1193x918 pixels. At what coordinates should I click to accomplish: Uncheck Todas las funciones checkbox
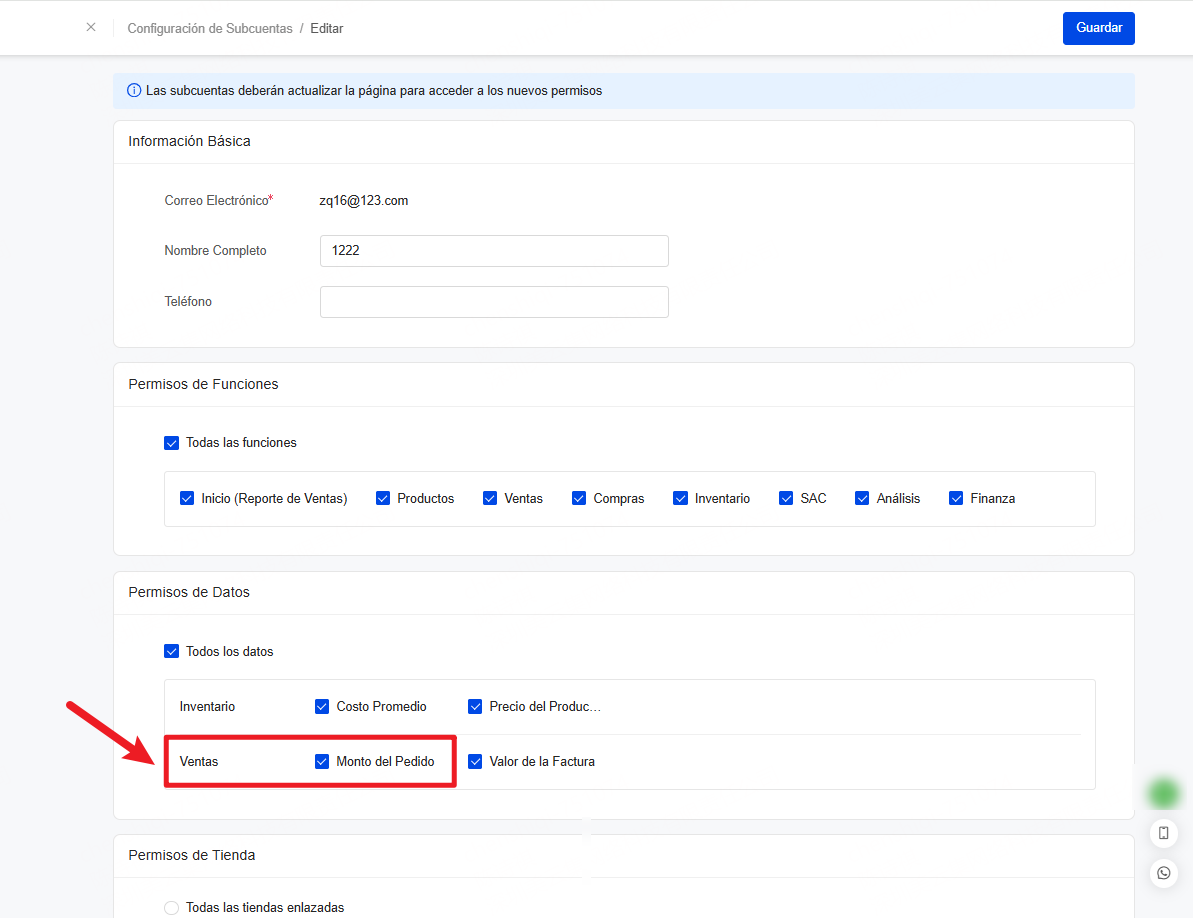171,442
